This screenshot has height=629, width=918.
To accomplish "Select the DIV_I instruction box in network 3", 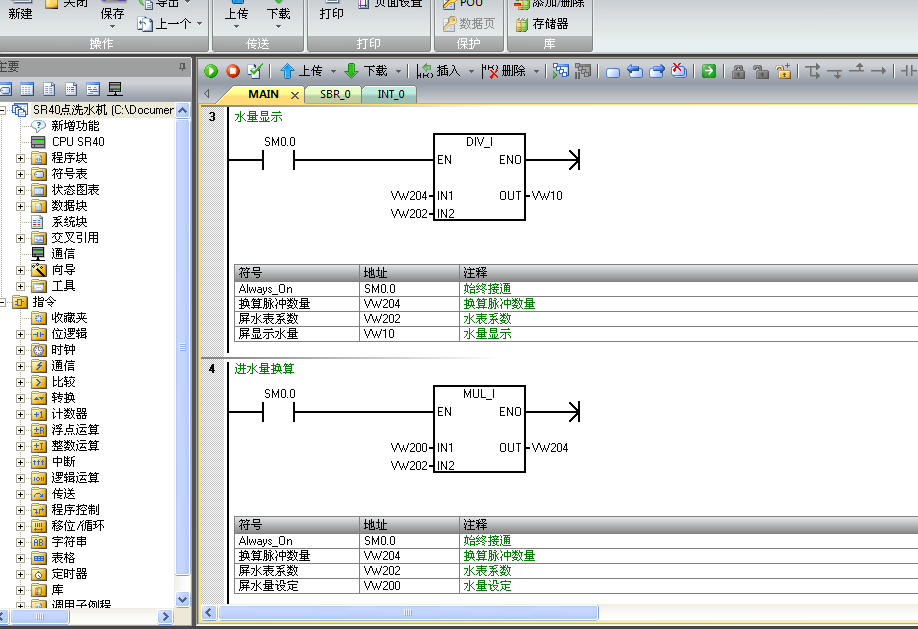I will pos(479,177).
